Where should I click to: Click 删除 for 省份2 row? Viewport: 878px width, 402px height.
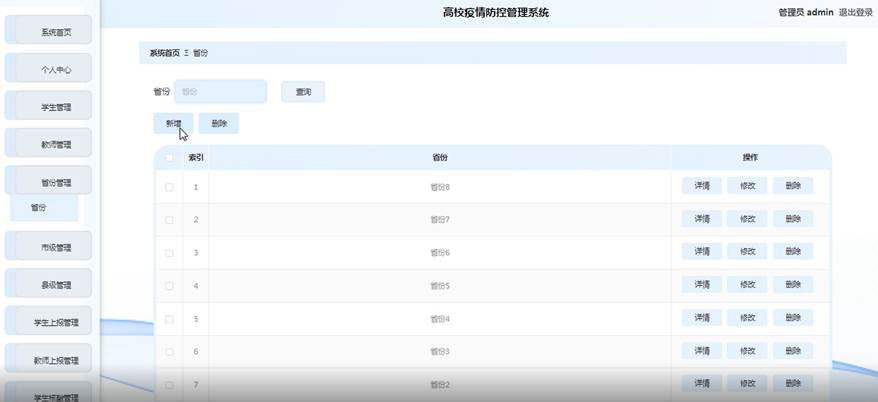click(x=793, y=384)
